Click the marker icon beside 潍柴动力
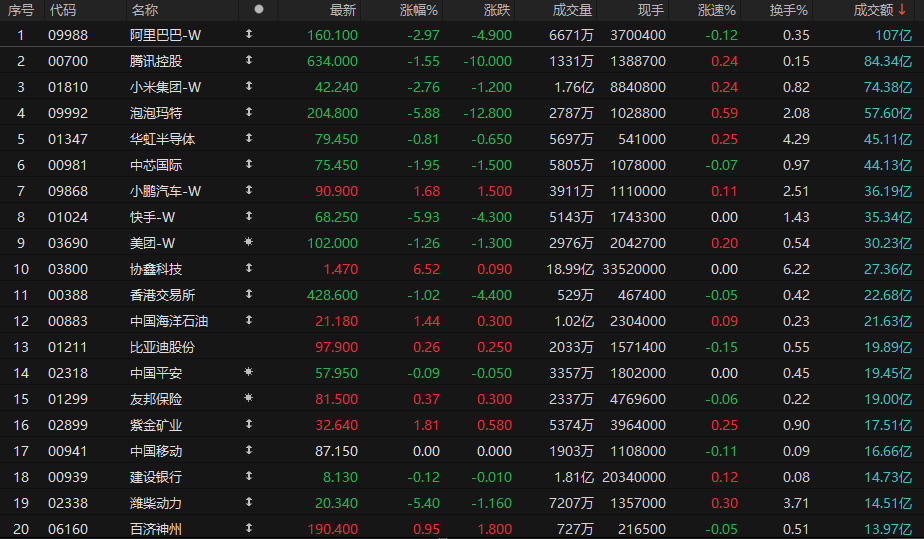924x539 pixels. (x=249, y=502)
